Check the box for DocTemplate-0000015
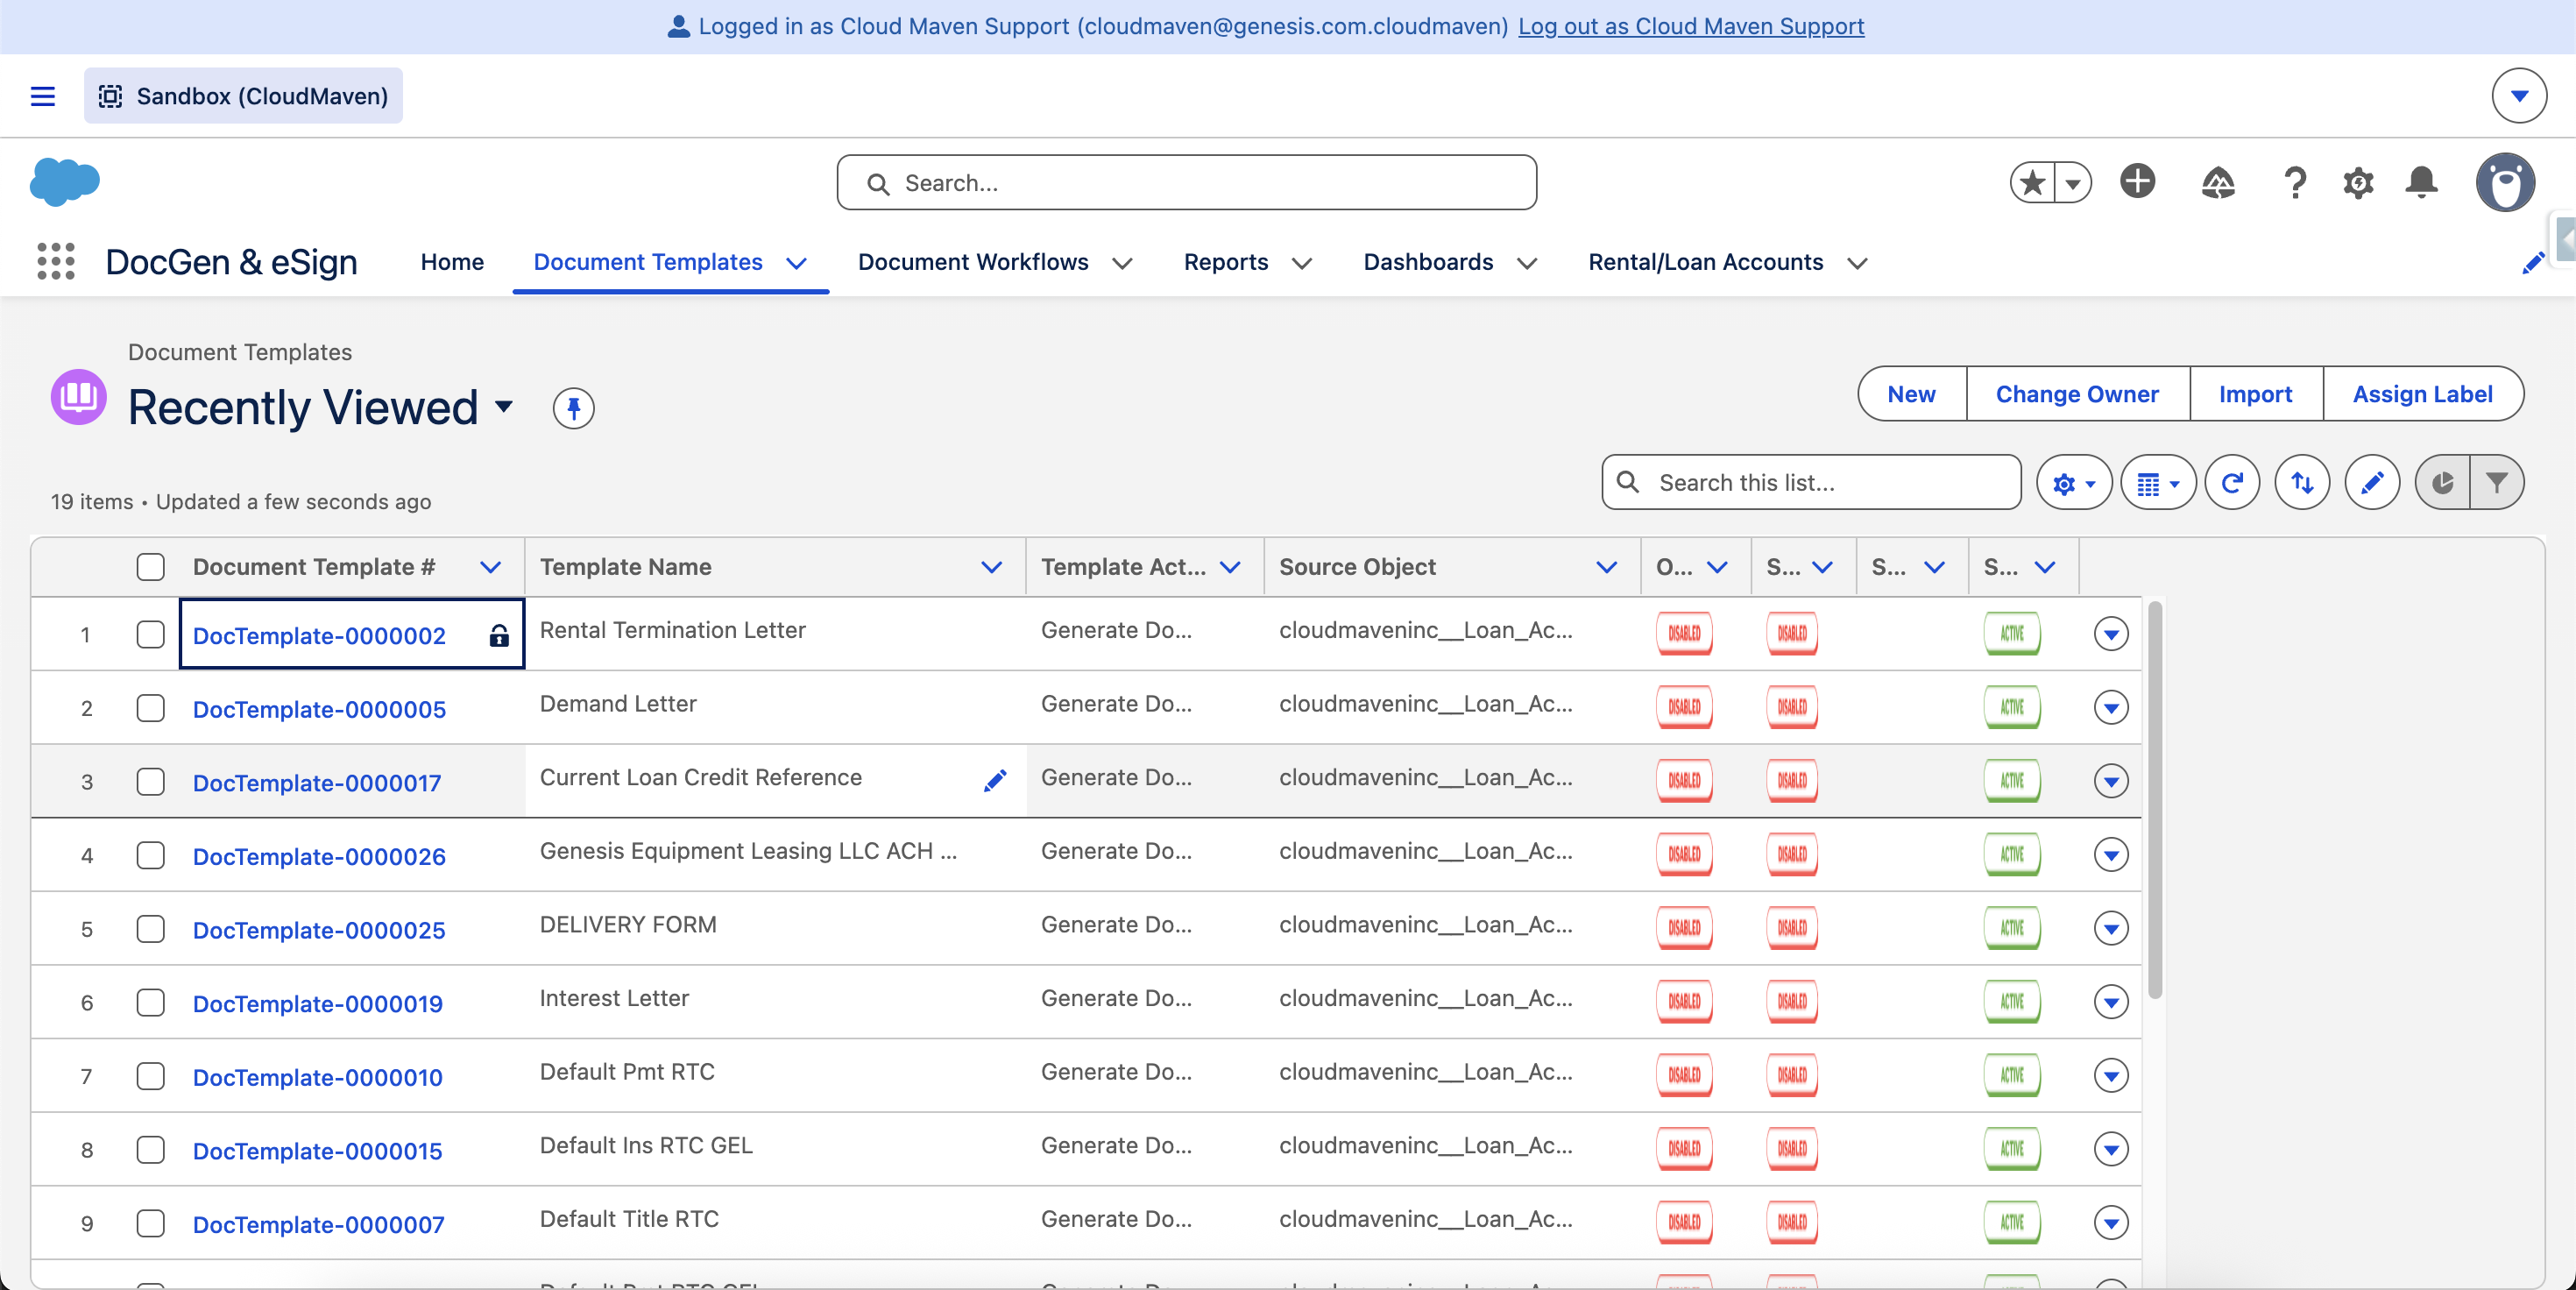The width and height of the screenshot is (2576, 1290). click(151, 1149)
